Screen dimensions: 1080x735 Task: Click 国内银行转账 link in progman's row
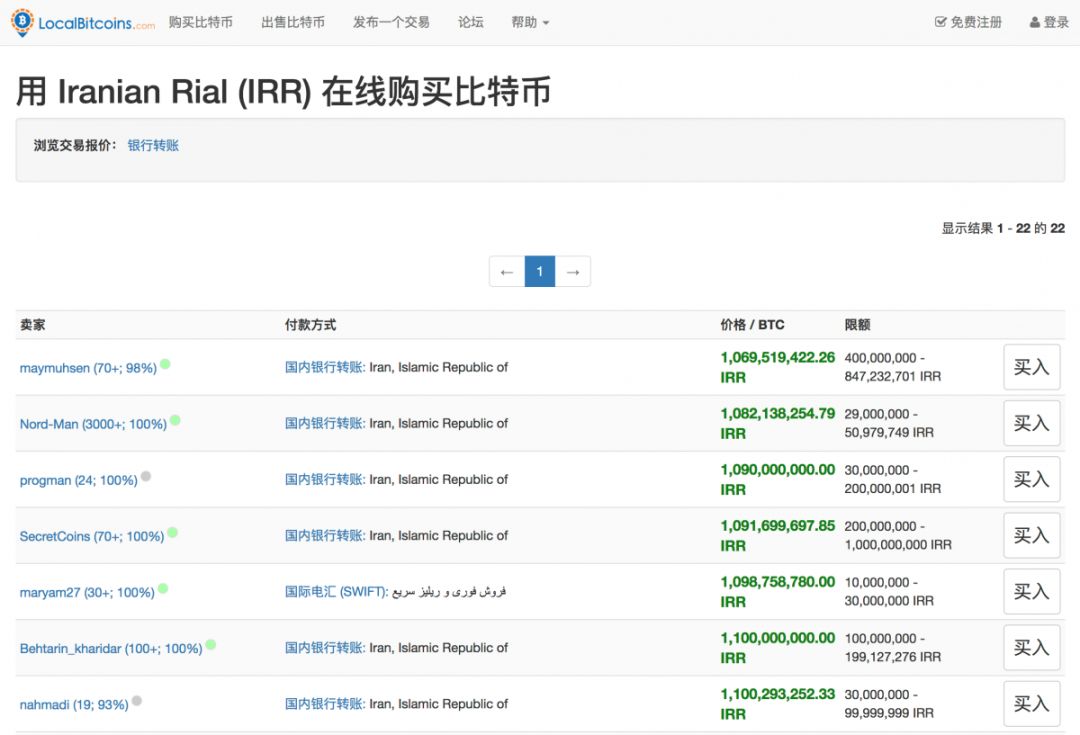pyautogui.click(x=324, y=479)
